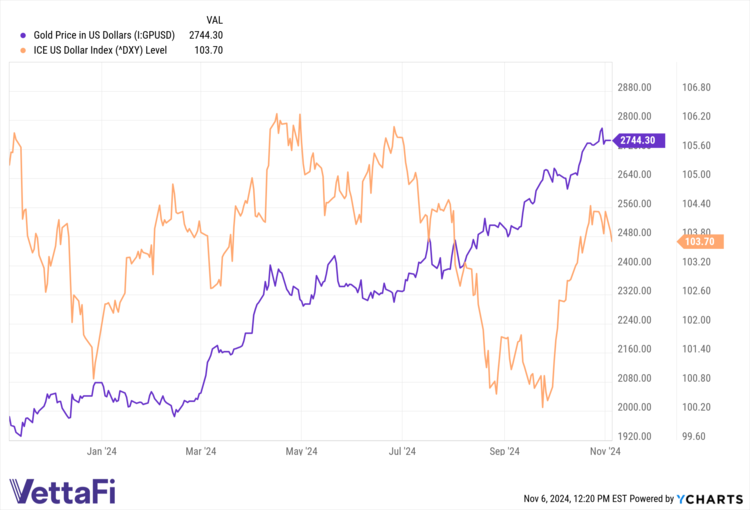
Task: Click the Jul '24 axis label
Action: [x=403, y=451]
